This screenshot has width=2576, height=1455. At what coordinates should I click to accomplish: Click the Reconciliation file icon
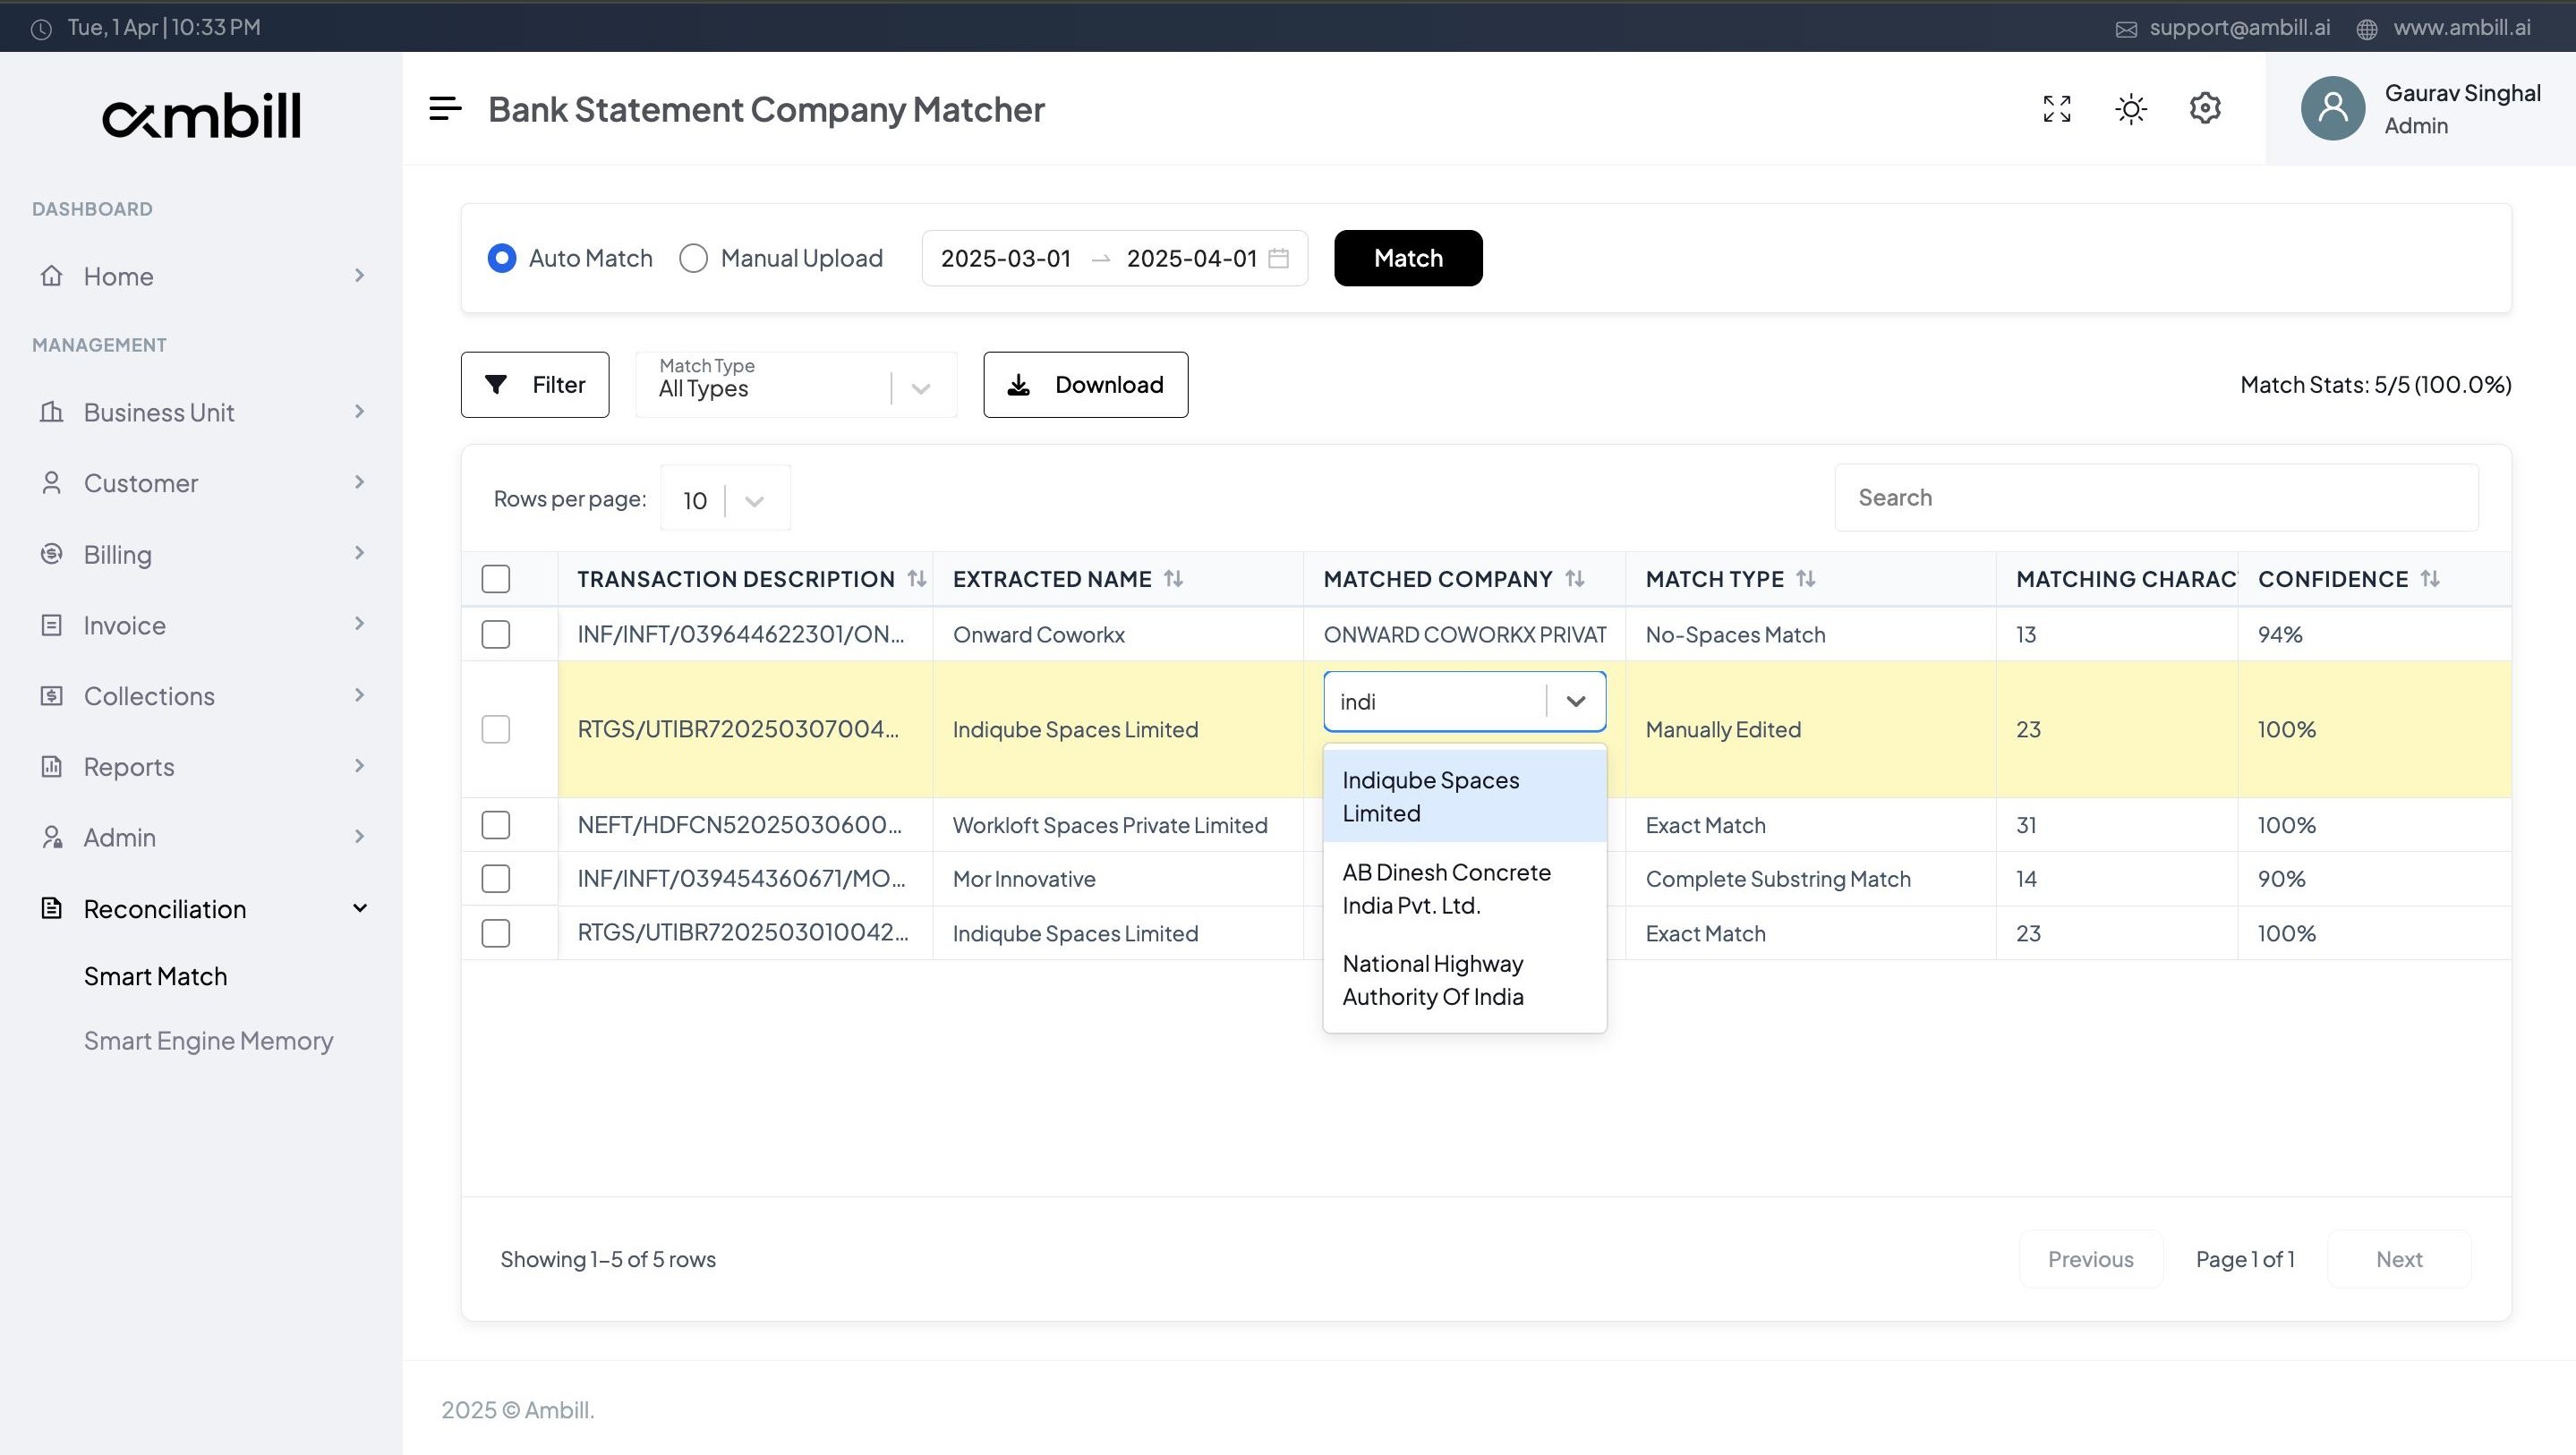pyautogui.click(x=51, y=908)
